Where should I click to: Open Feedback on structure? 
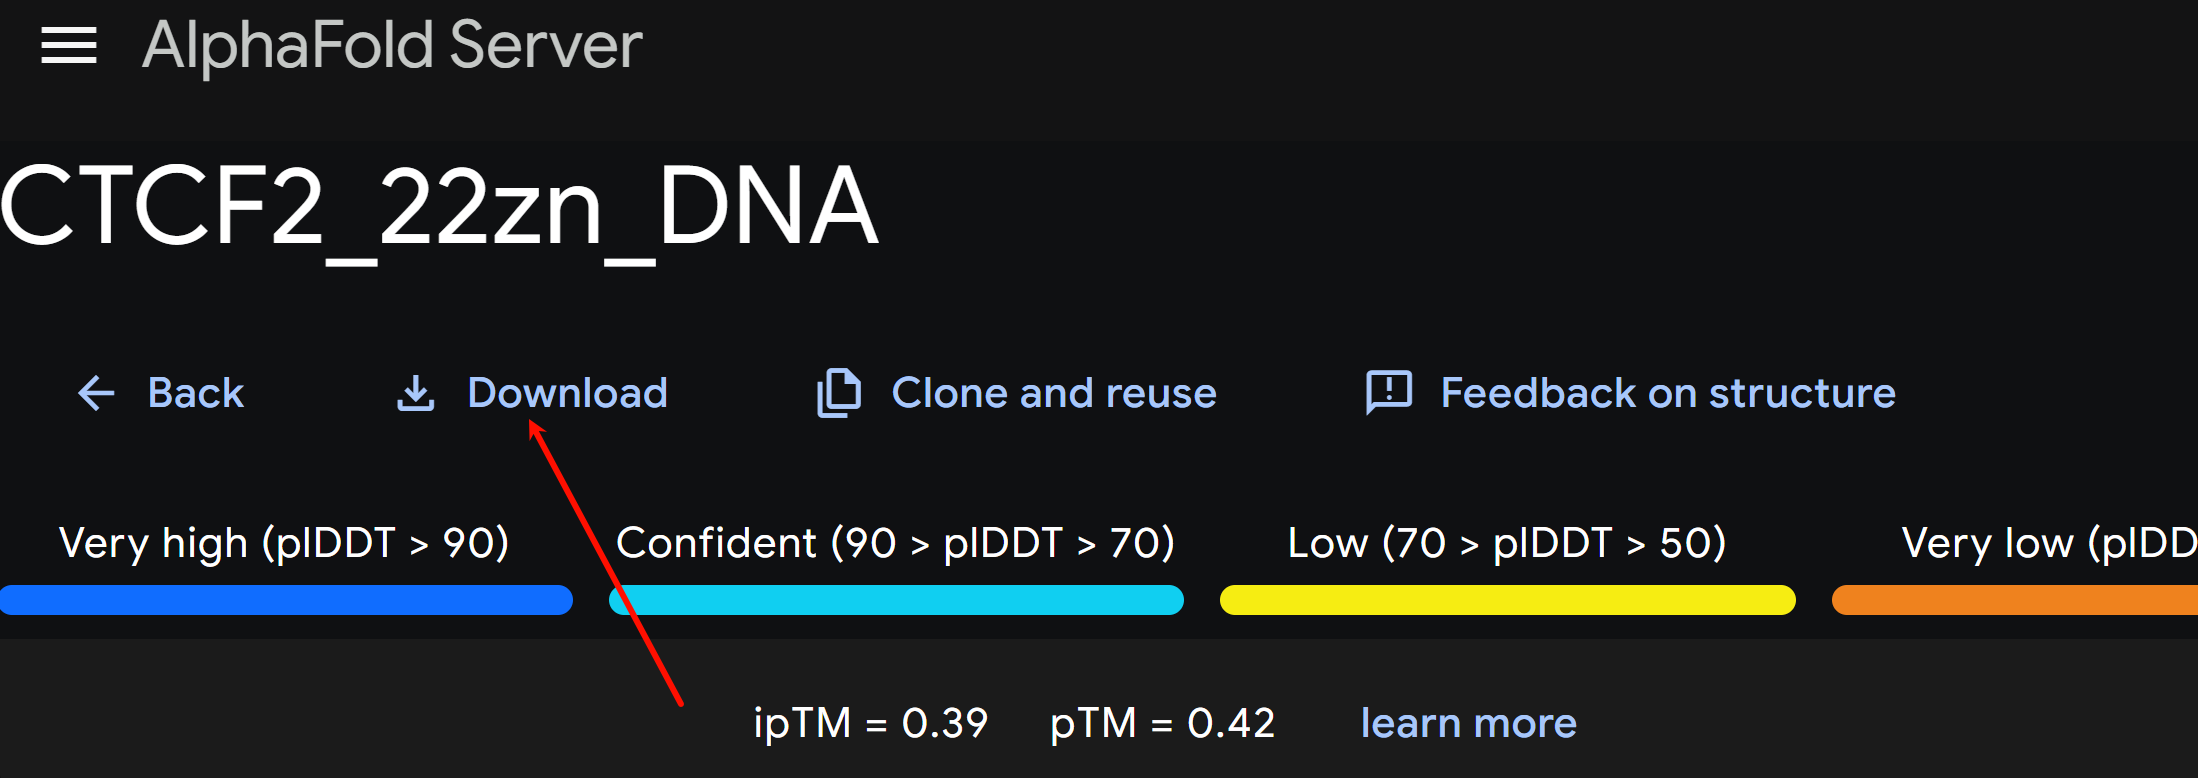pos(1668,393)
